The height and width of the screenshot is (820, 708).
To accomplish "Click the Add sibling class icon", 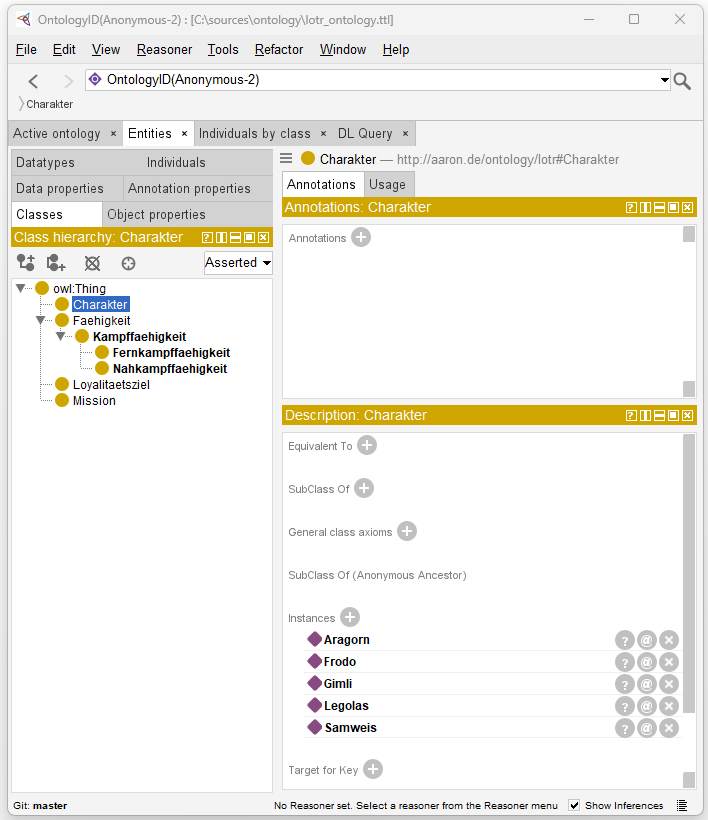I will tap(57, 263).
